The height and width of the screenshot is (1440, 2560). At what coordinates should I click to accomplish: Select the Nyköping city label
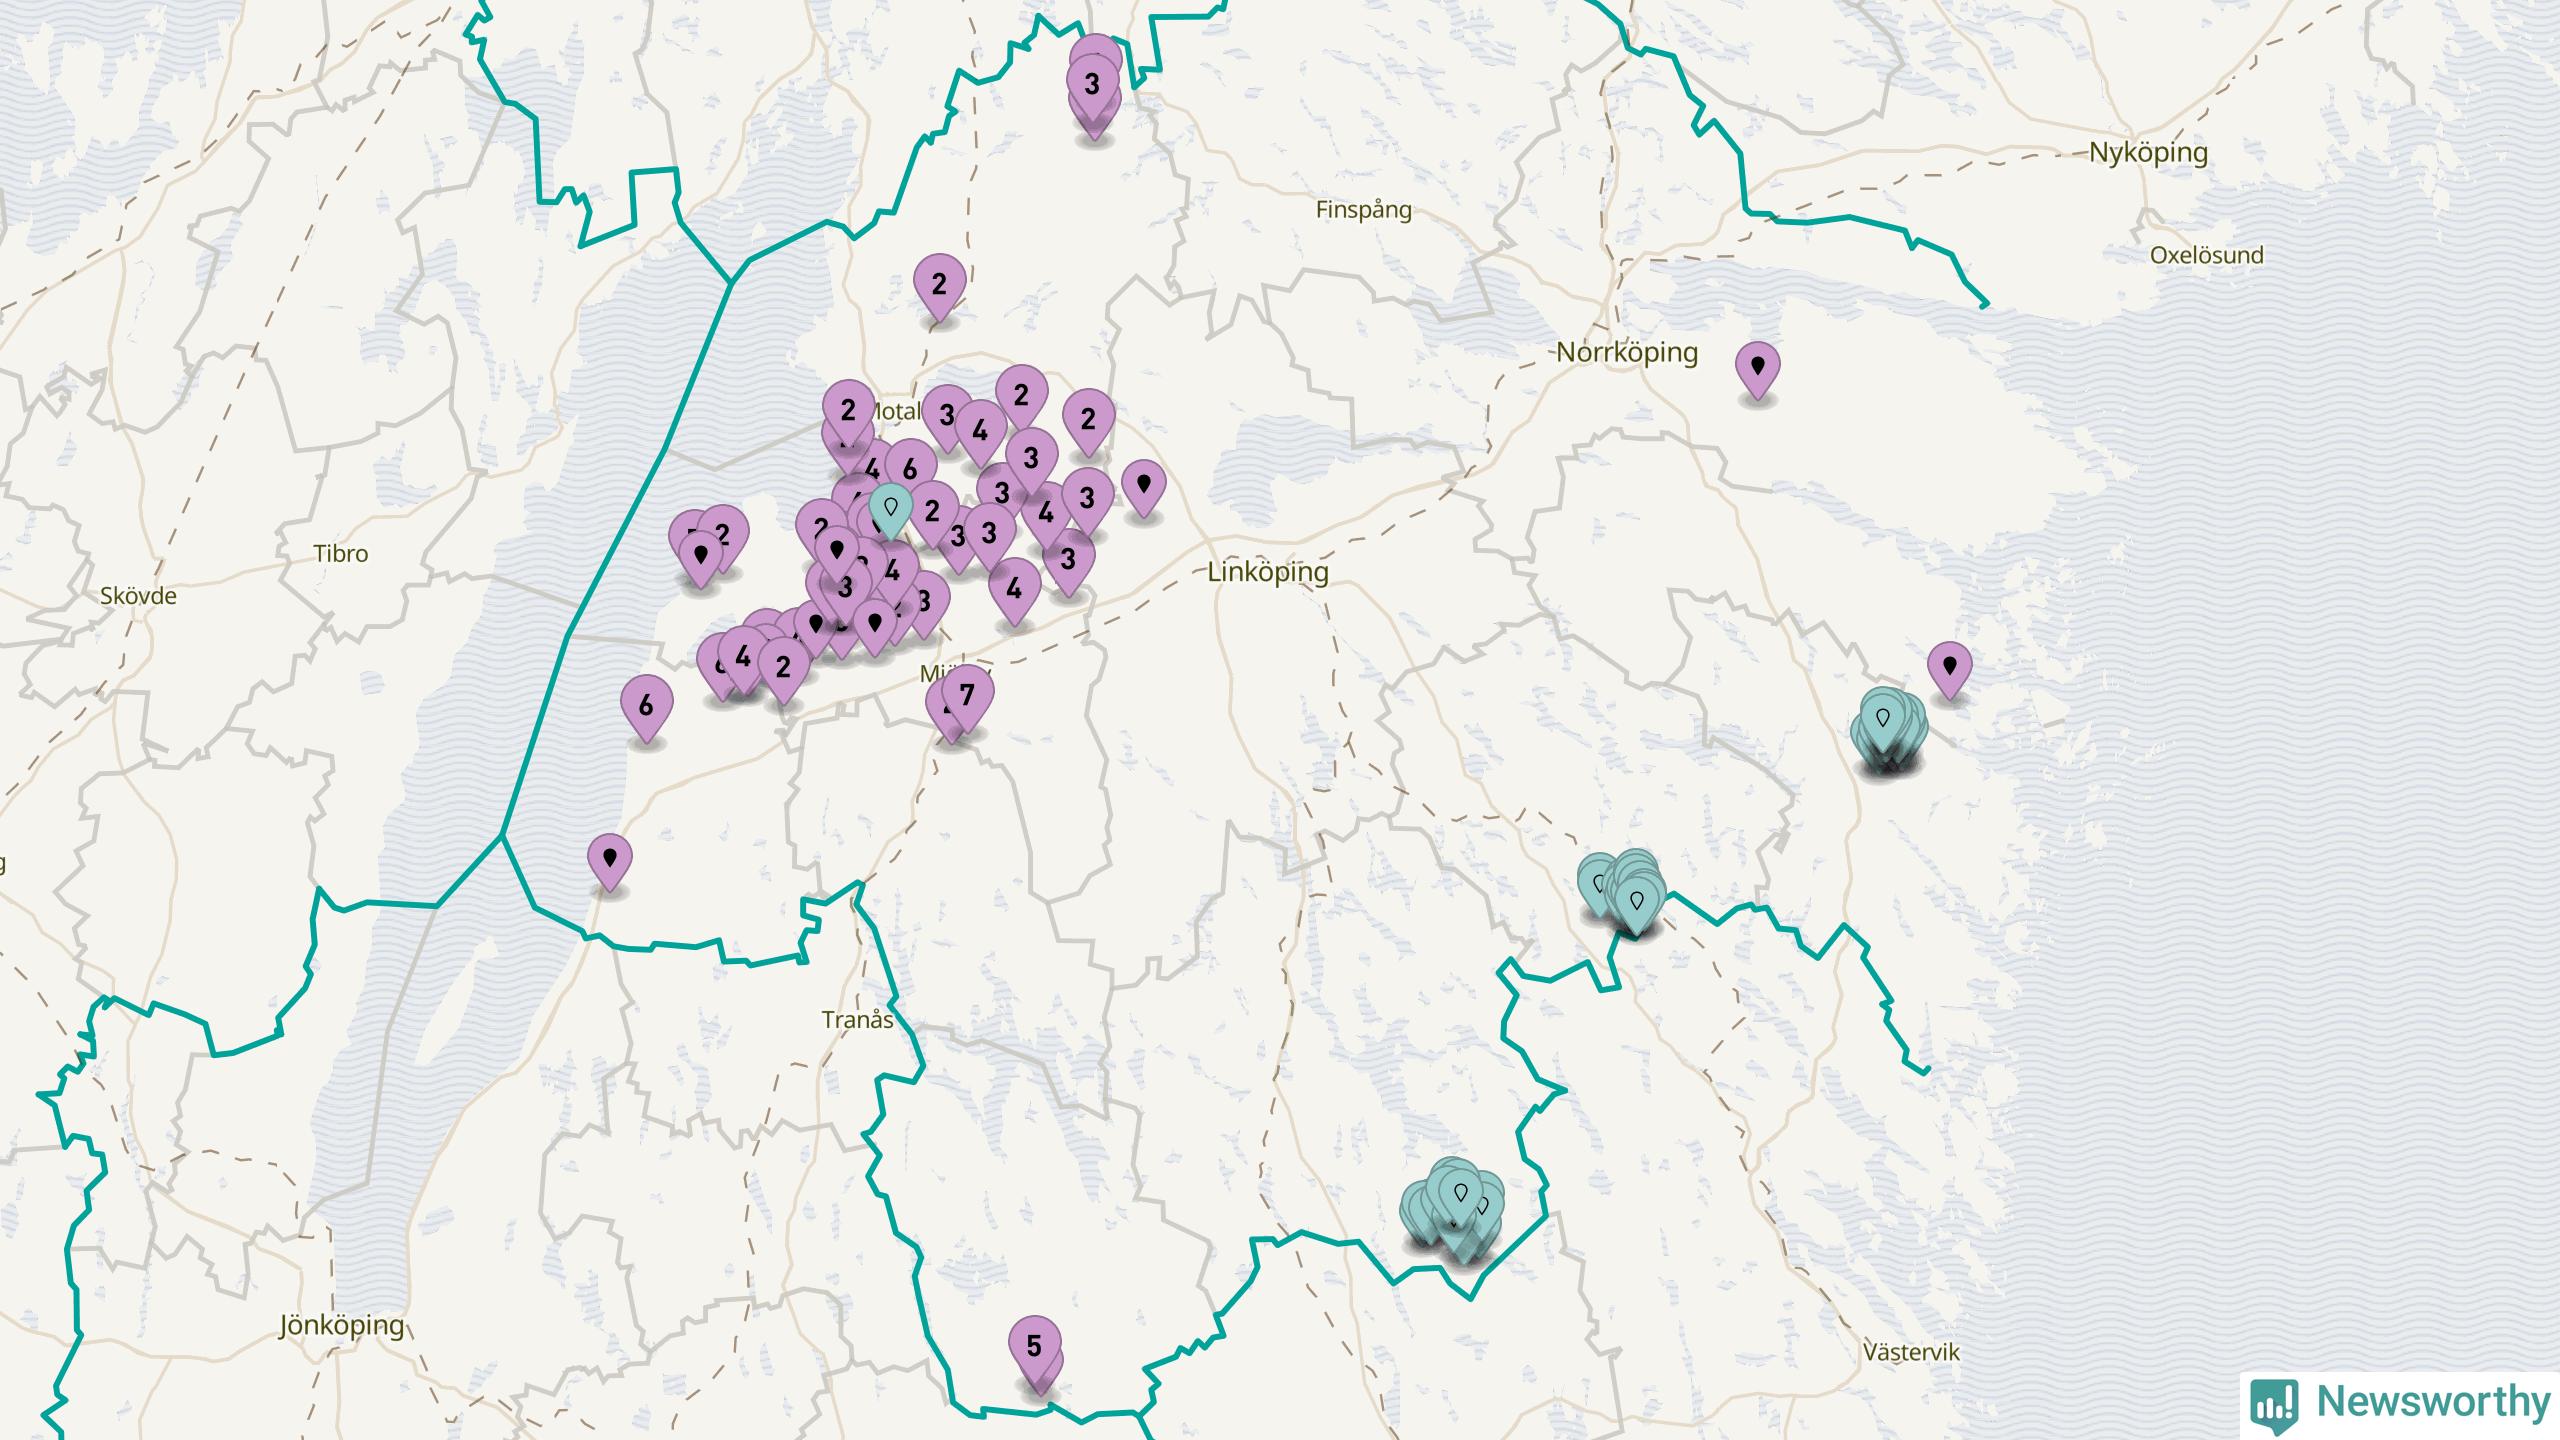[2148, 153]
